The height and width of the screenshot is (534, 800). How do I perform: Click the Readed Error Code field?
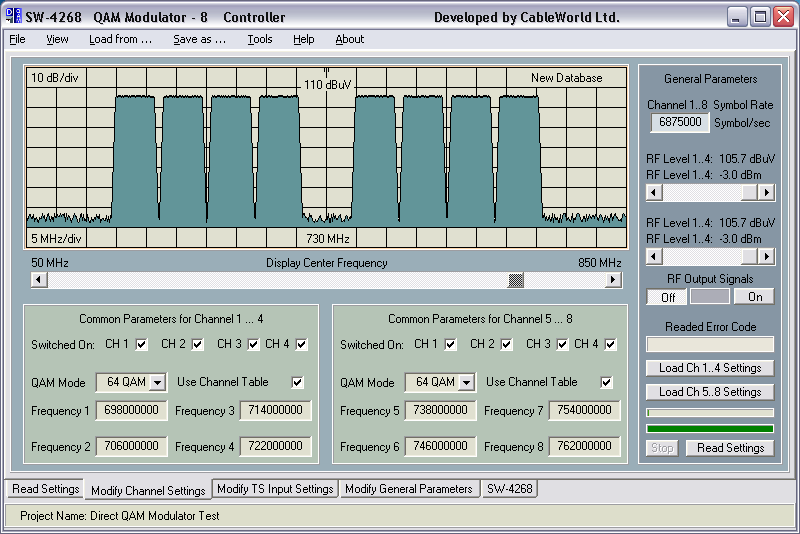point(710,344)
